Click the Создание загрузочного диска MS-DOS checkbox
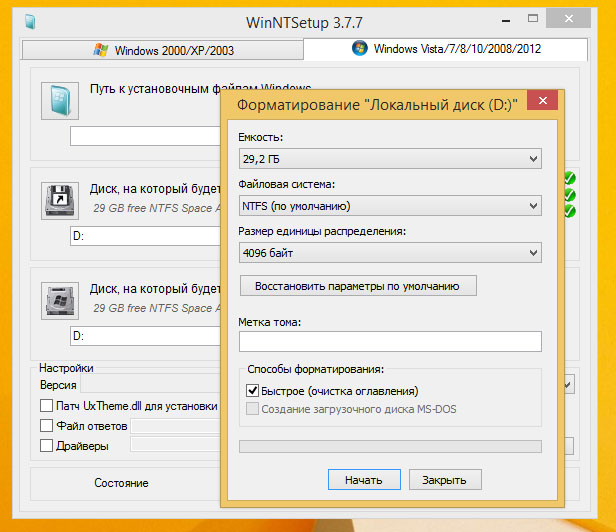 [252, 409]
